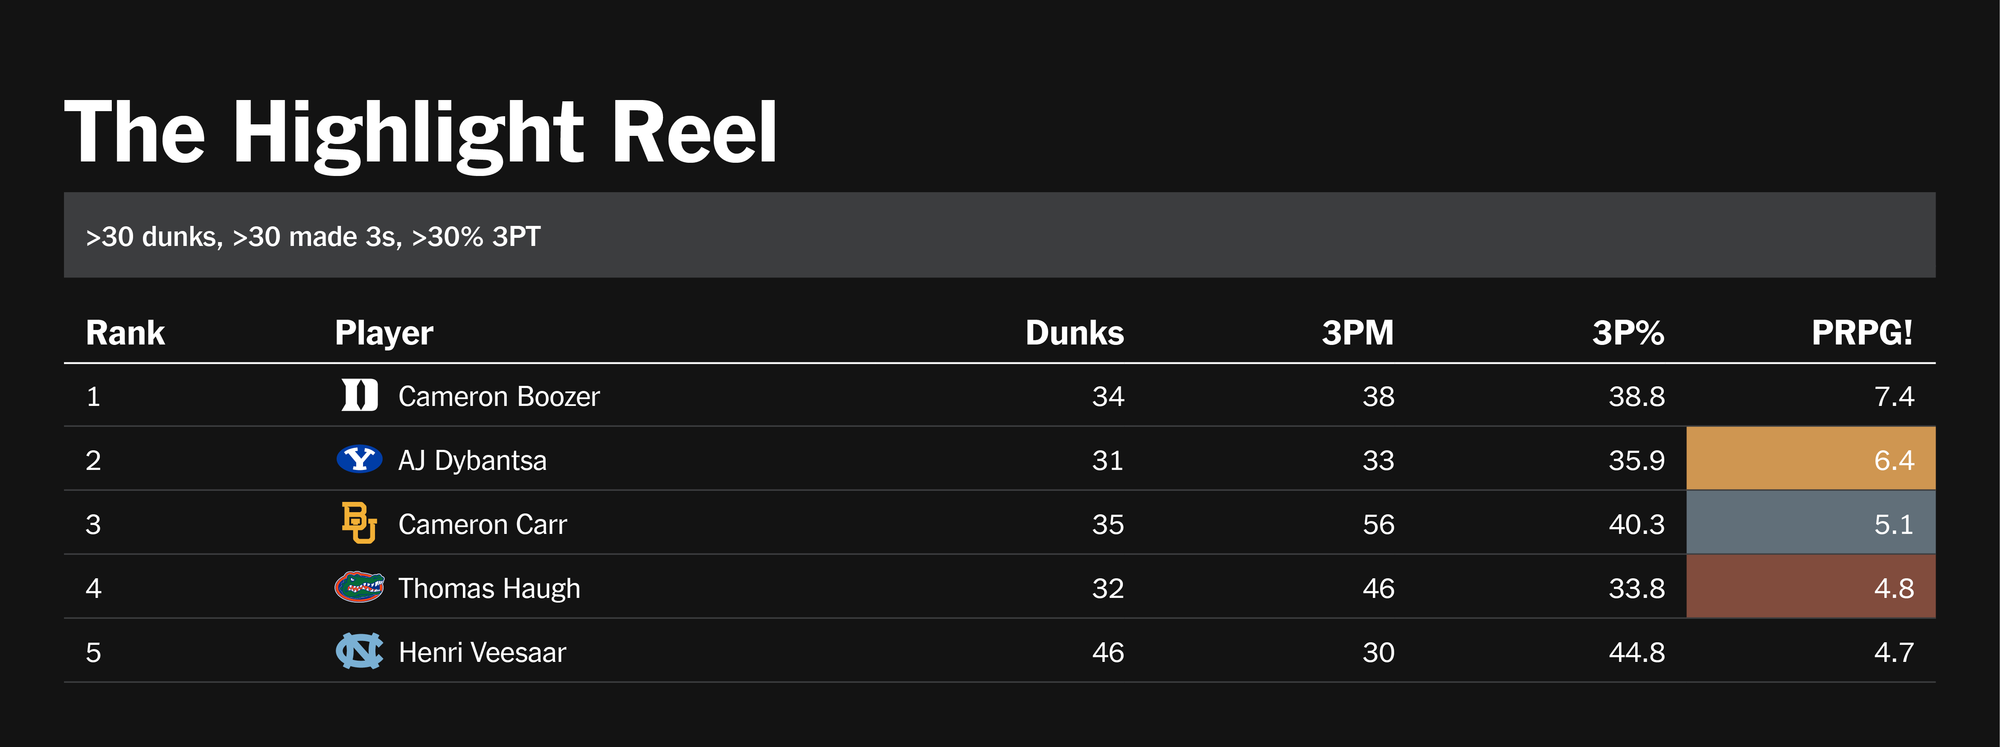Click the gray 5.1 PRPG cell
The height and width of the screenshot is (747, 2000).
1810,523
